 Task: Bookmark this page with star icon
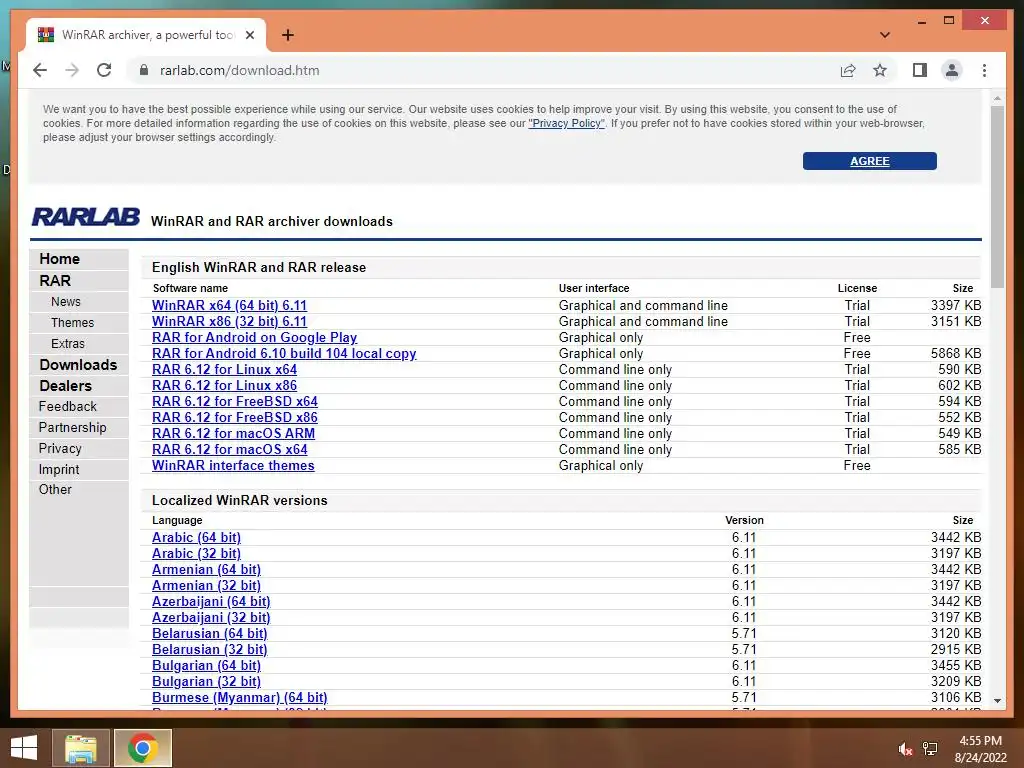880,70
